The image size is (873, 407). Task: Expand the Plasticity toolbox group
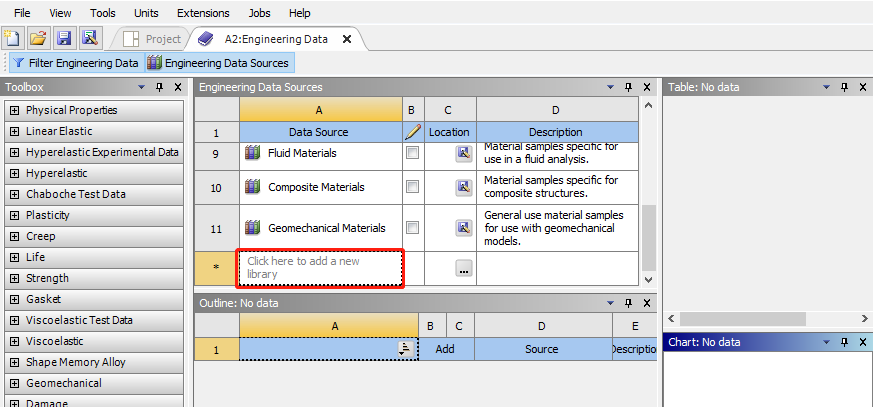click(x=14, y=215)
